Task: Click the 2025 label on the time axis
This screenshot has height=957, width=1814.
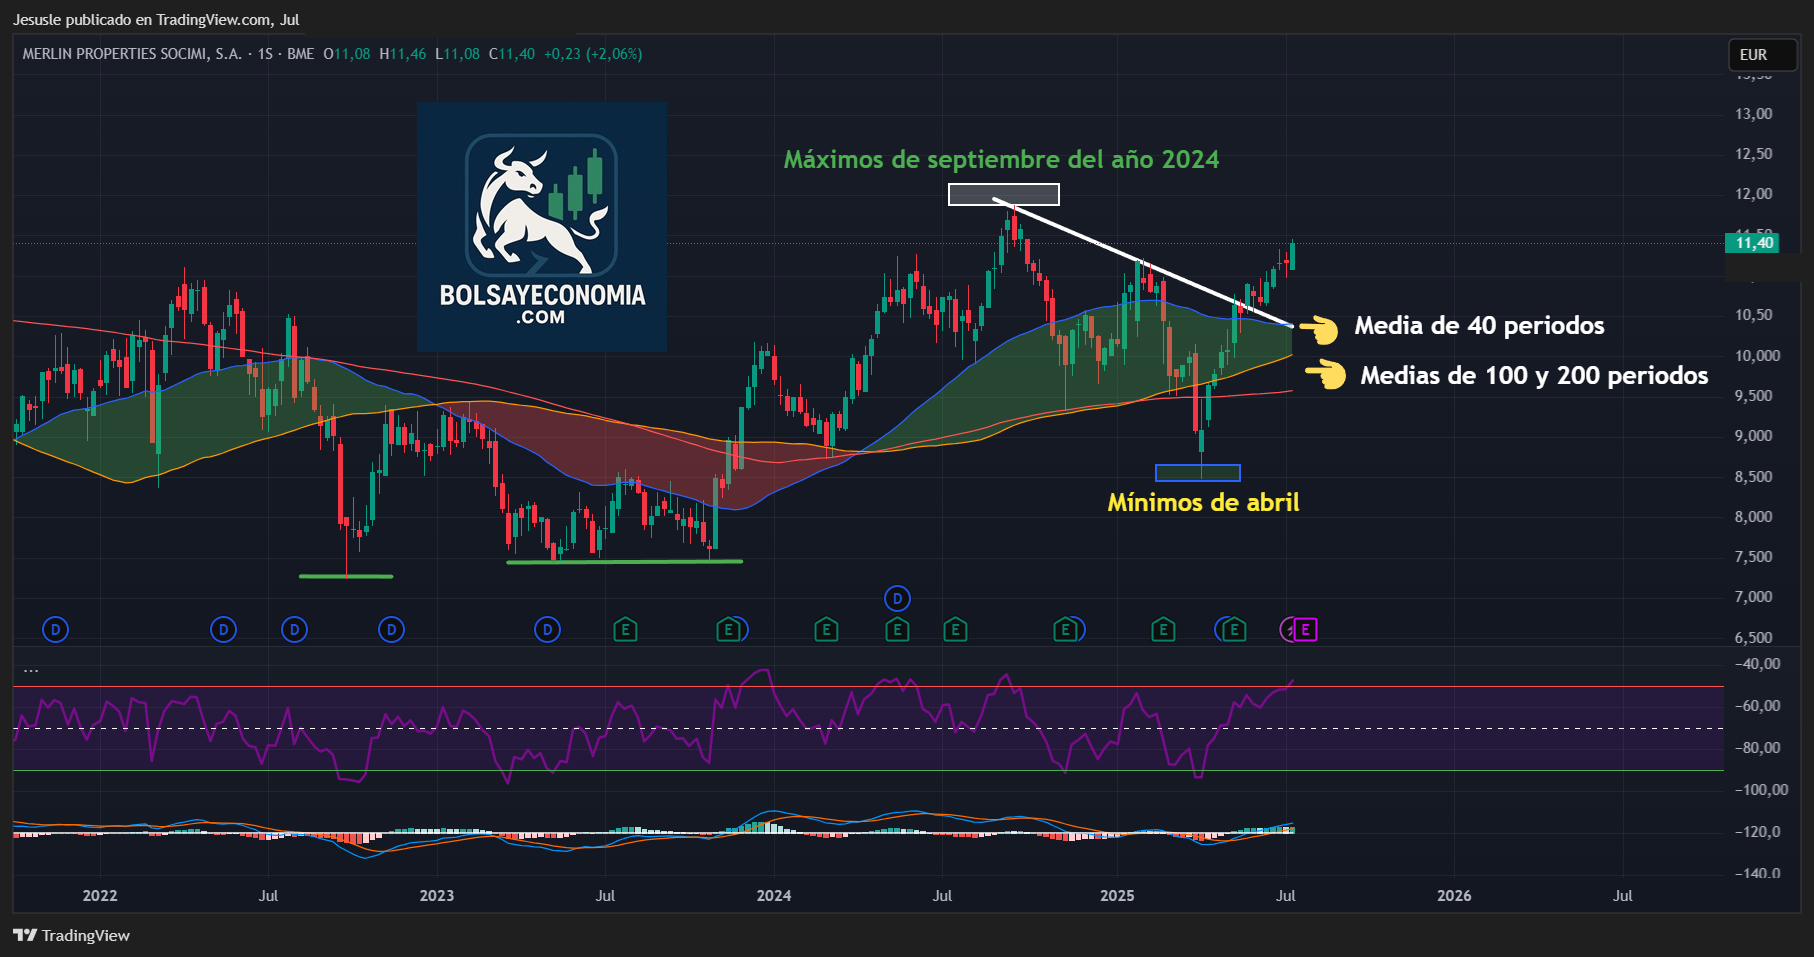Action: 1117,895
